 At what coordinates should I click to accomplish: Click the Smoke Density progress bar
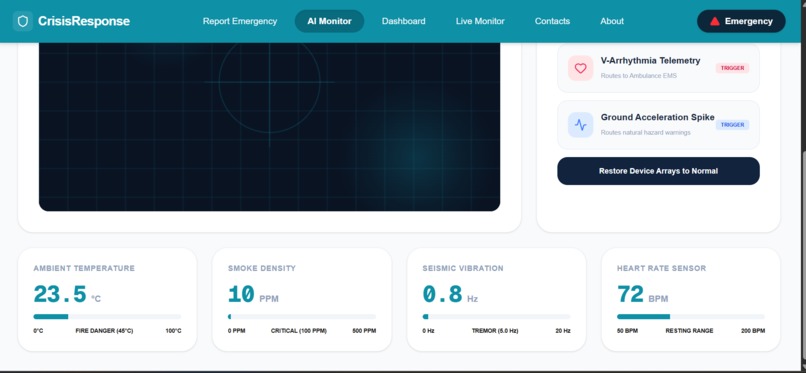coord(302,316)
